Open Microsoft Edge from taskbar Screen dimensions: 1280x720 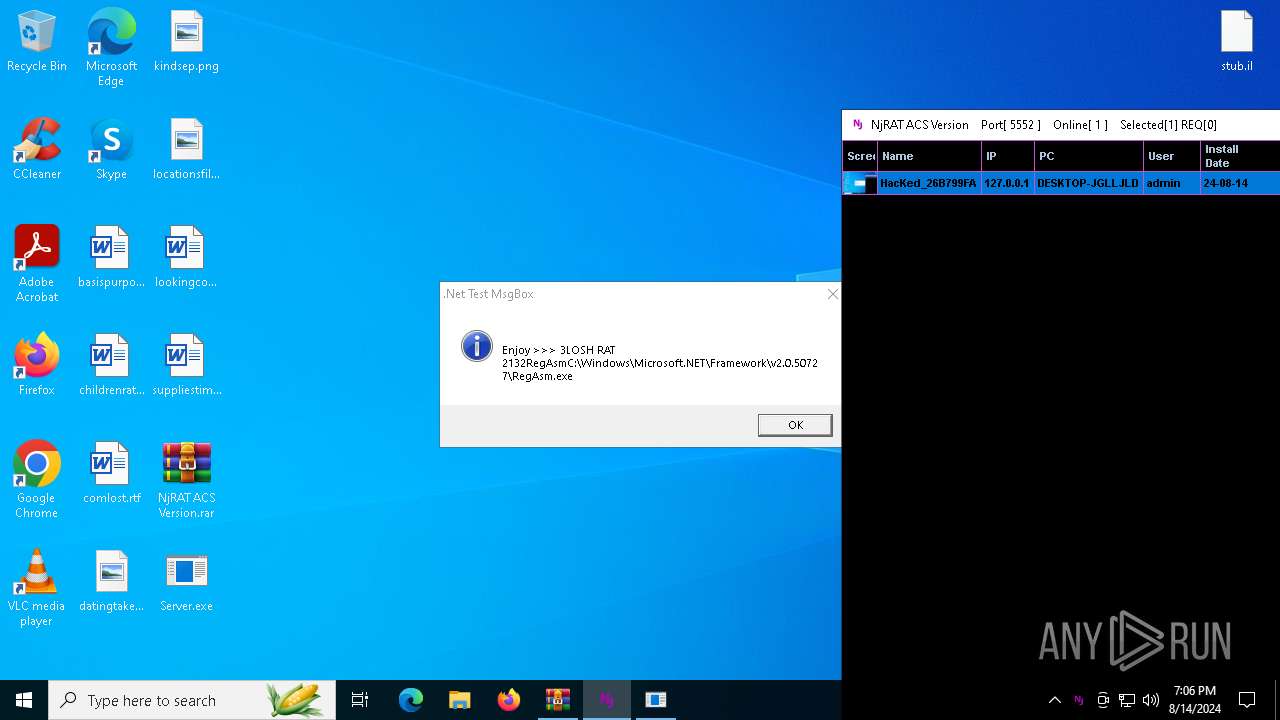pos(411,700)
